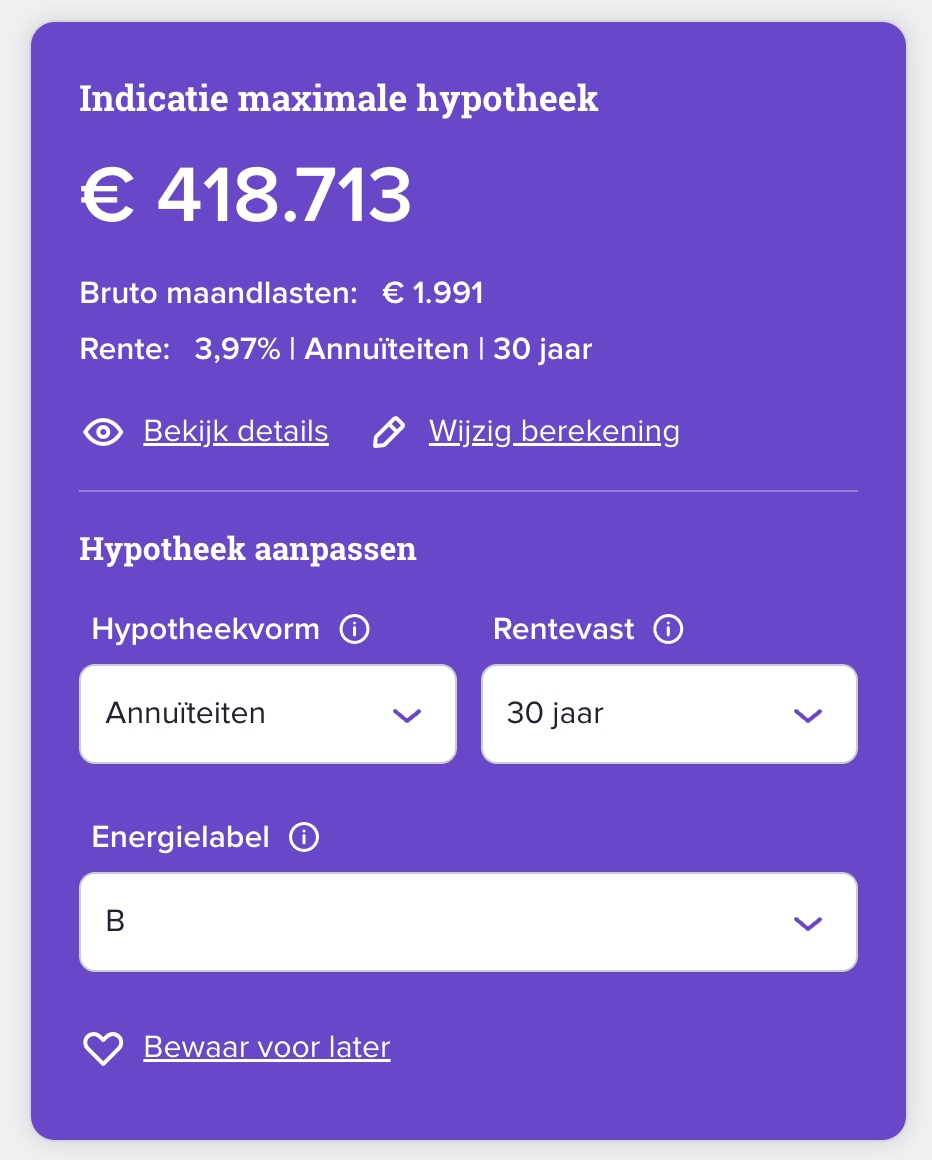Screen dimensions: 932x1160
Task: Click the chevron in the Energielabel dropdown
Action: pyautogui.click(x=807, y=923)
